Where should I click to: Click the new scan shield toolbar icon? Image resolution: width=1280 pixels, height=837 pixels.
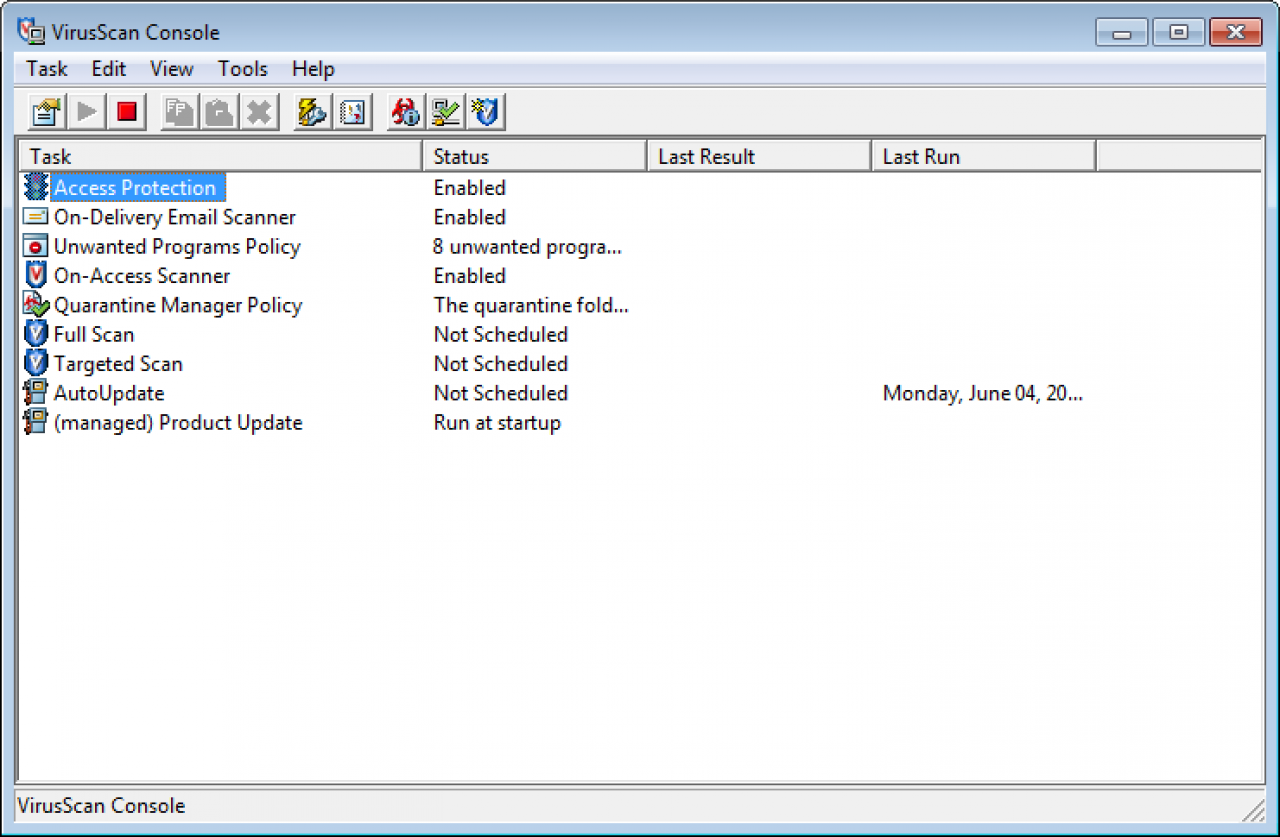[x=486, y=112]
